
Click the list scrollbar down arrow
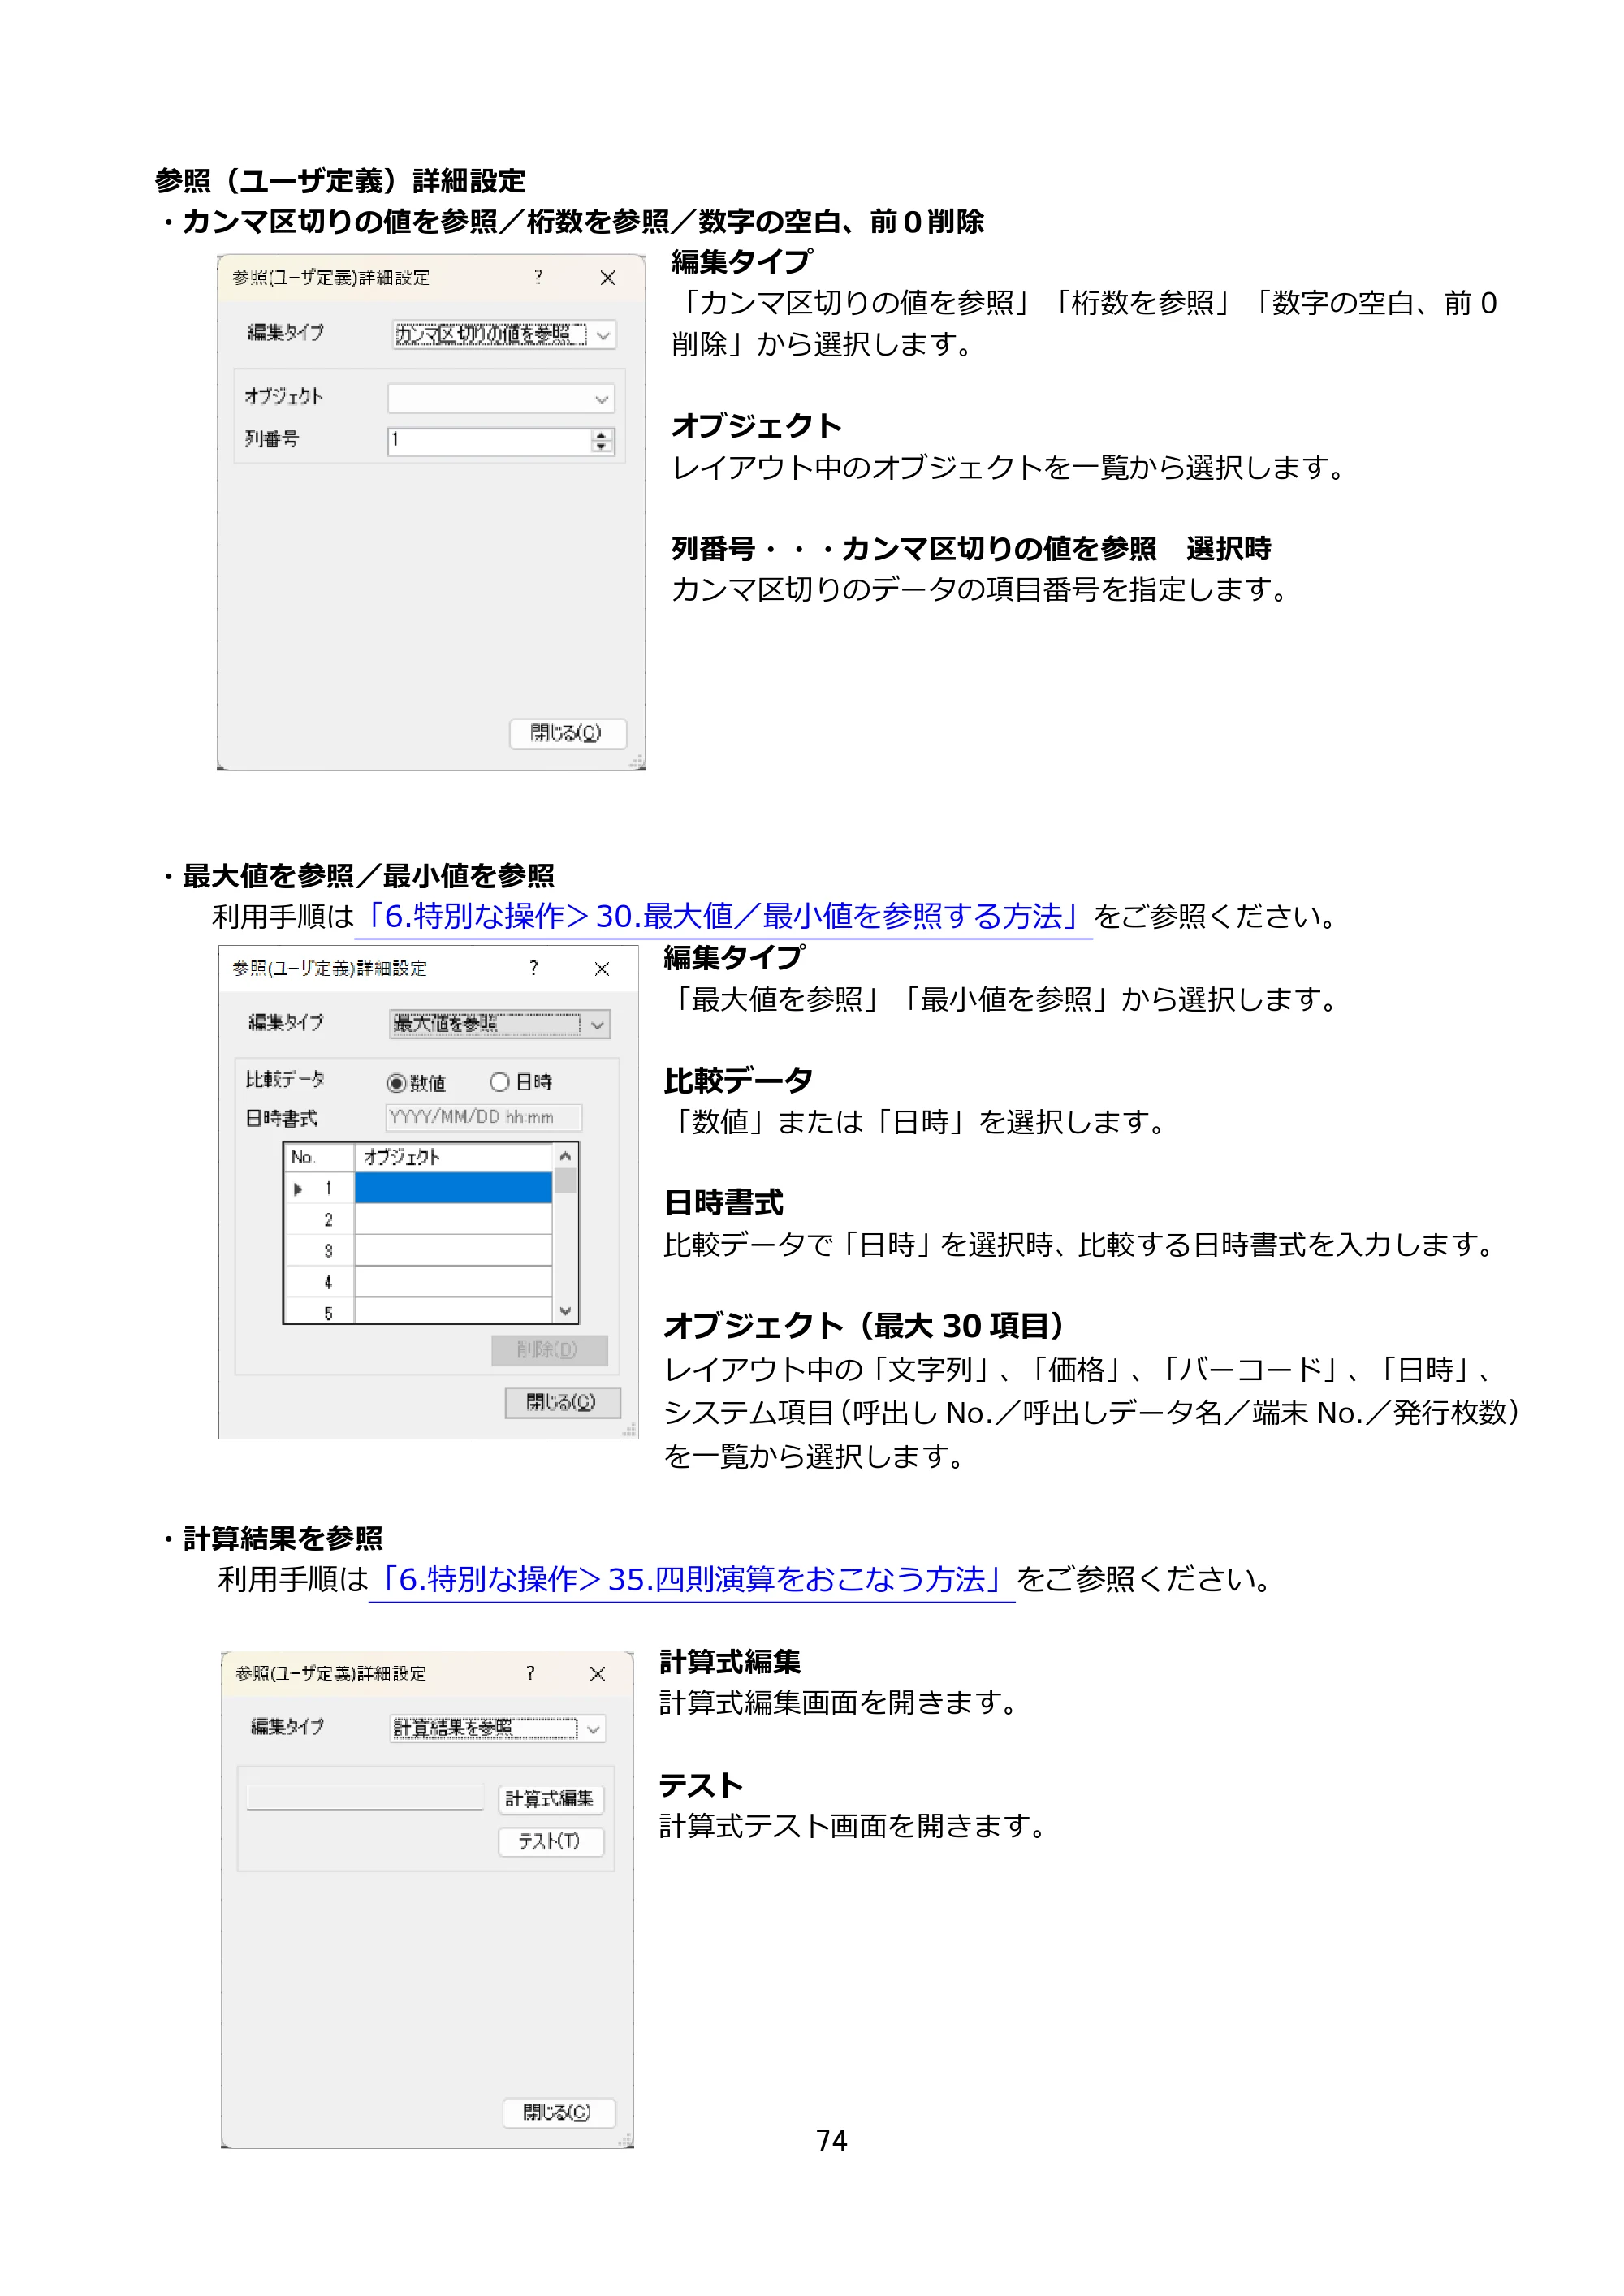[565, 1311]
